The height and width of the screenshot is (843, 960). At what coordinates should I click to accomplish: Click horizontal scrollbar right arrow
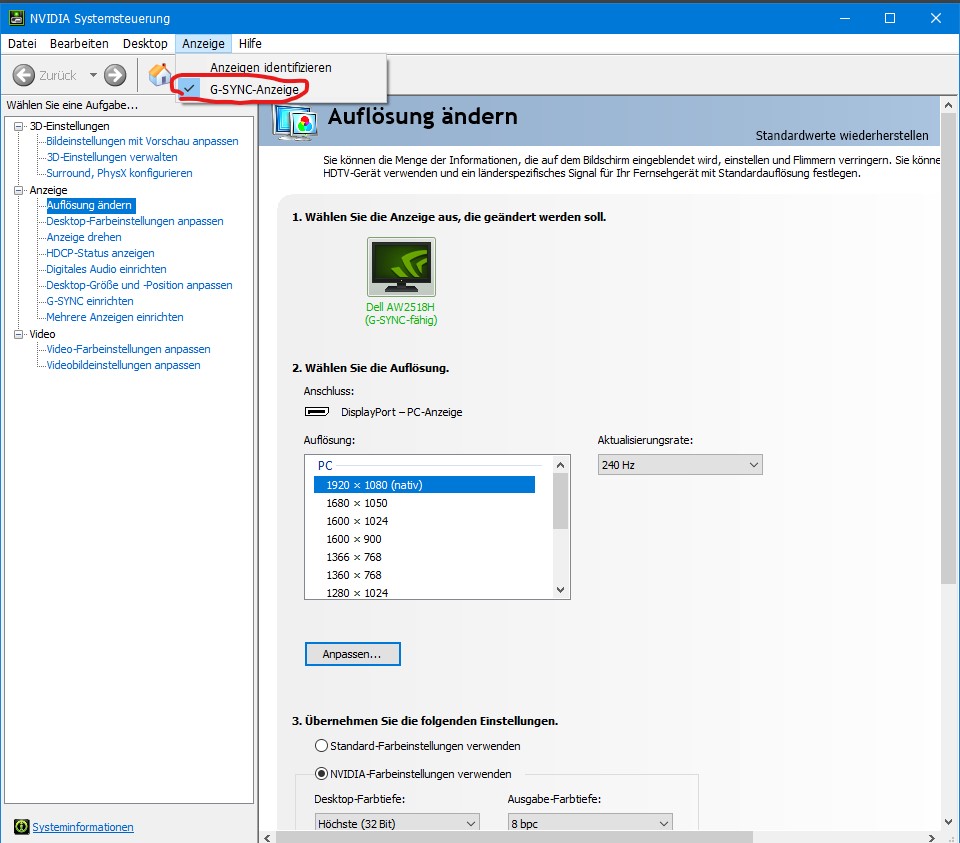932,837
